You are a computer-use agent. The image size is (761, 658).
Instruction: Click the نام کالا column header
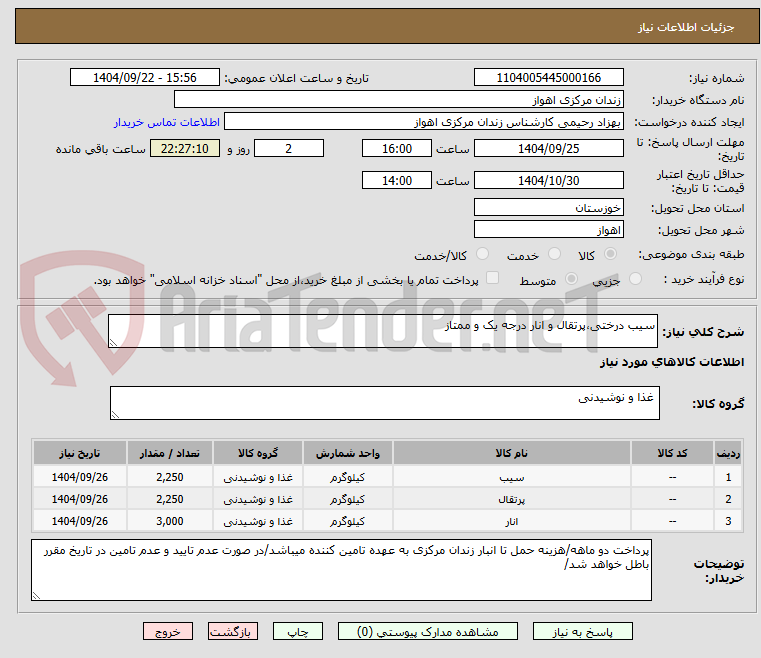point(512,453)
